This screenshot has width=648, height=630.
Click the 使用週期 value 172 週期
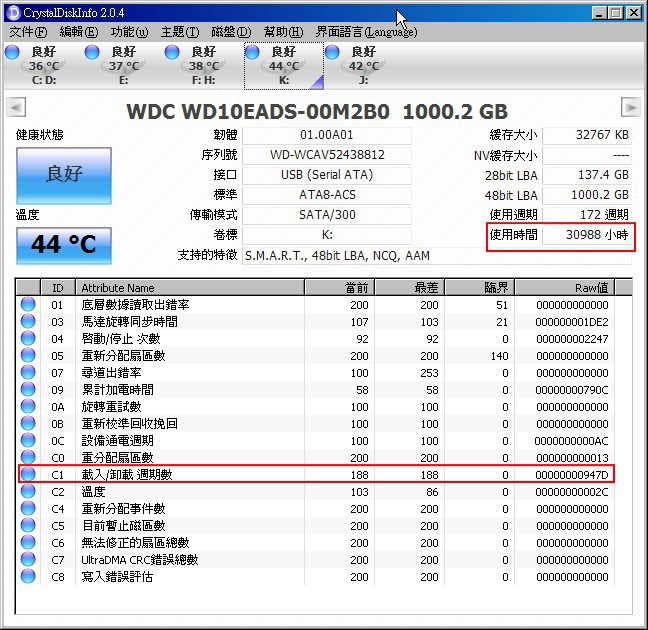(587, 215)
